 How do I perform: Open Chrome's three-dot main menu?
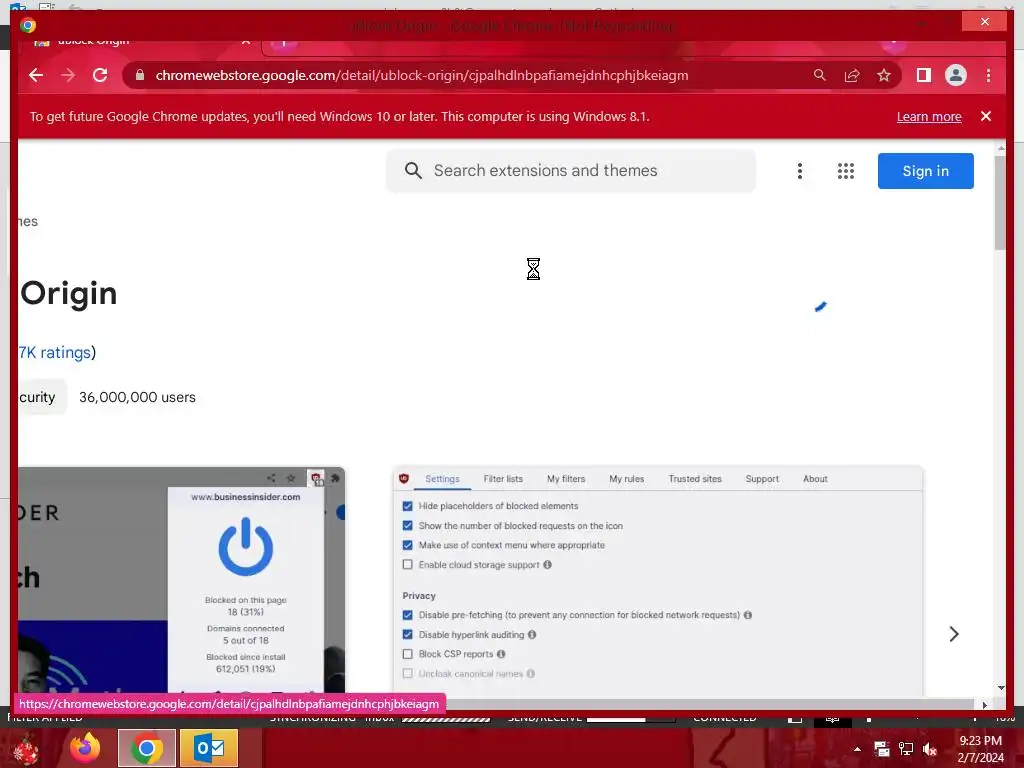click(988, 75)
